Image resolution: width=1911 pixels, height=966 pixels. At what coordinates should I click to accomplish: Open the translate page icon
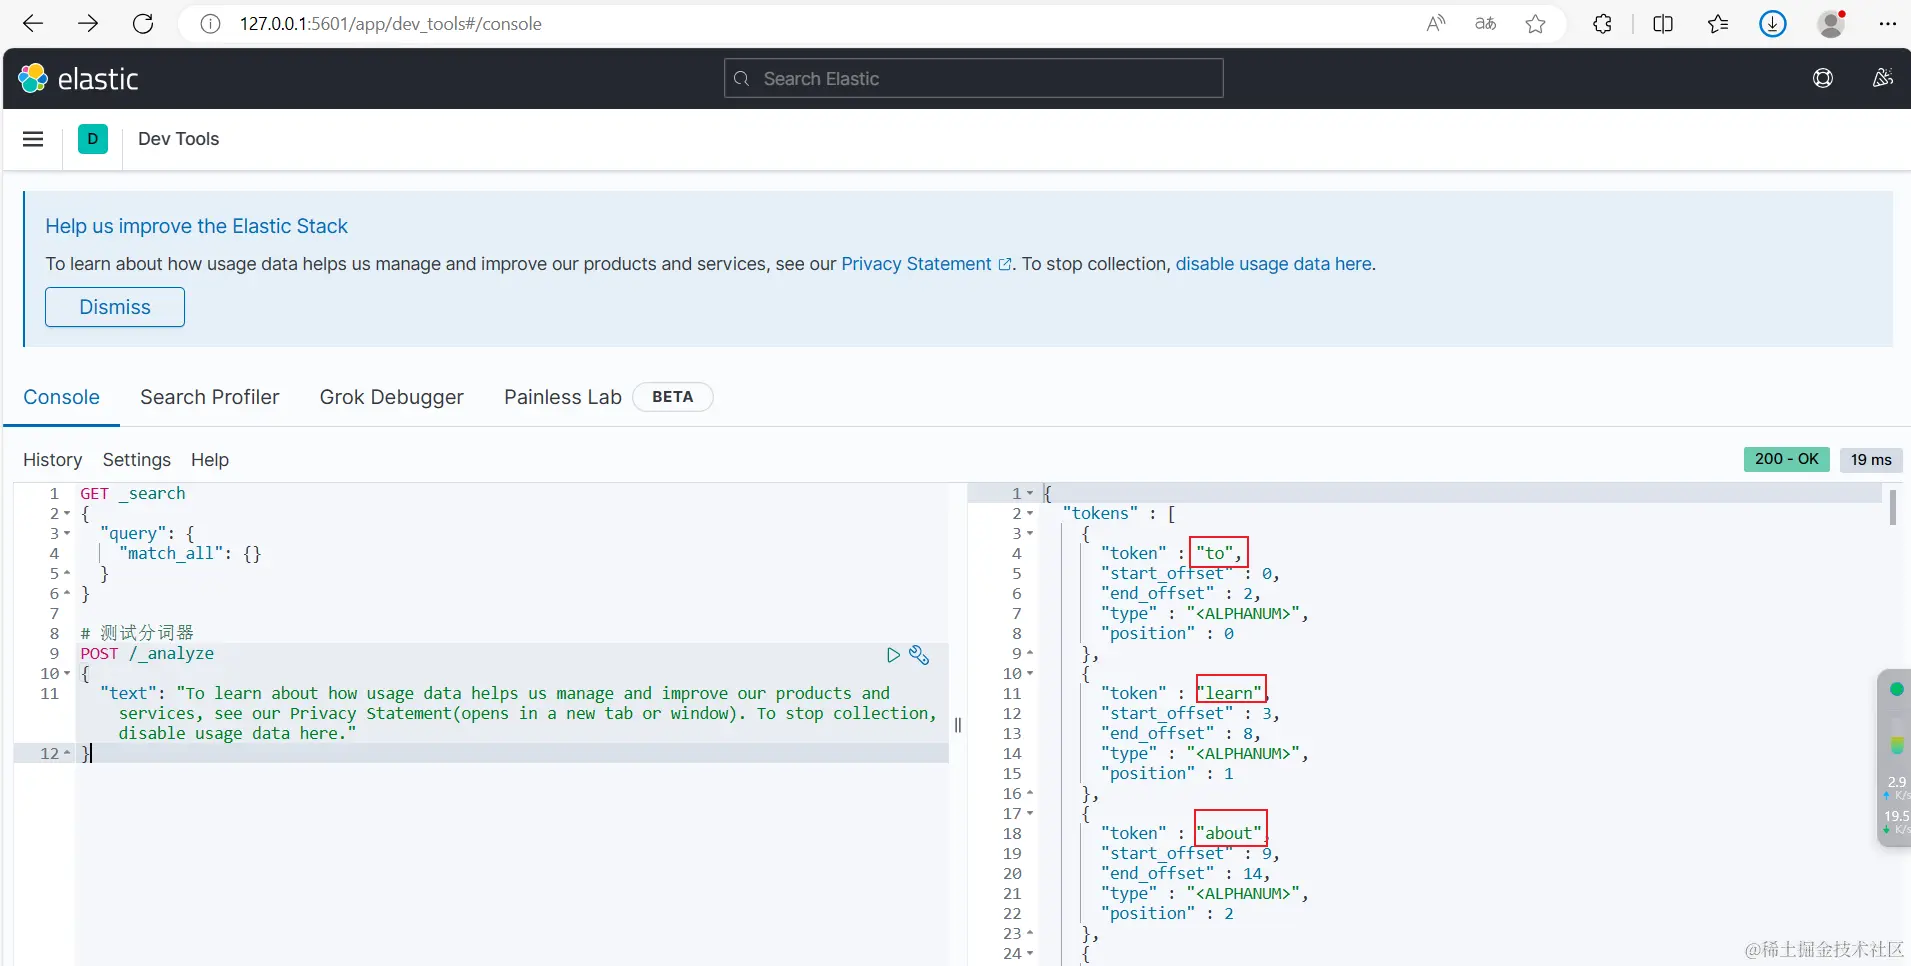point(1486,24)
